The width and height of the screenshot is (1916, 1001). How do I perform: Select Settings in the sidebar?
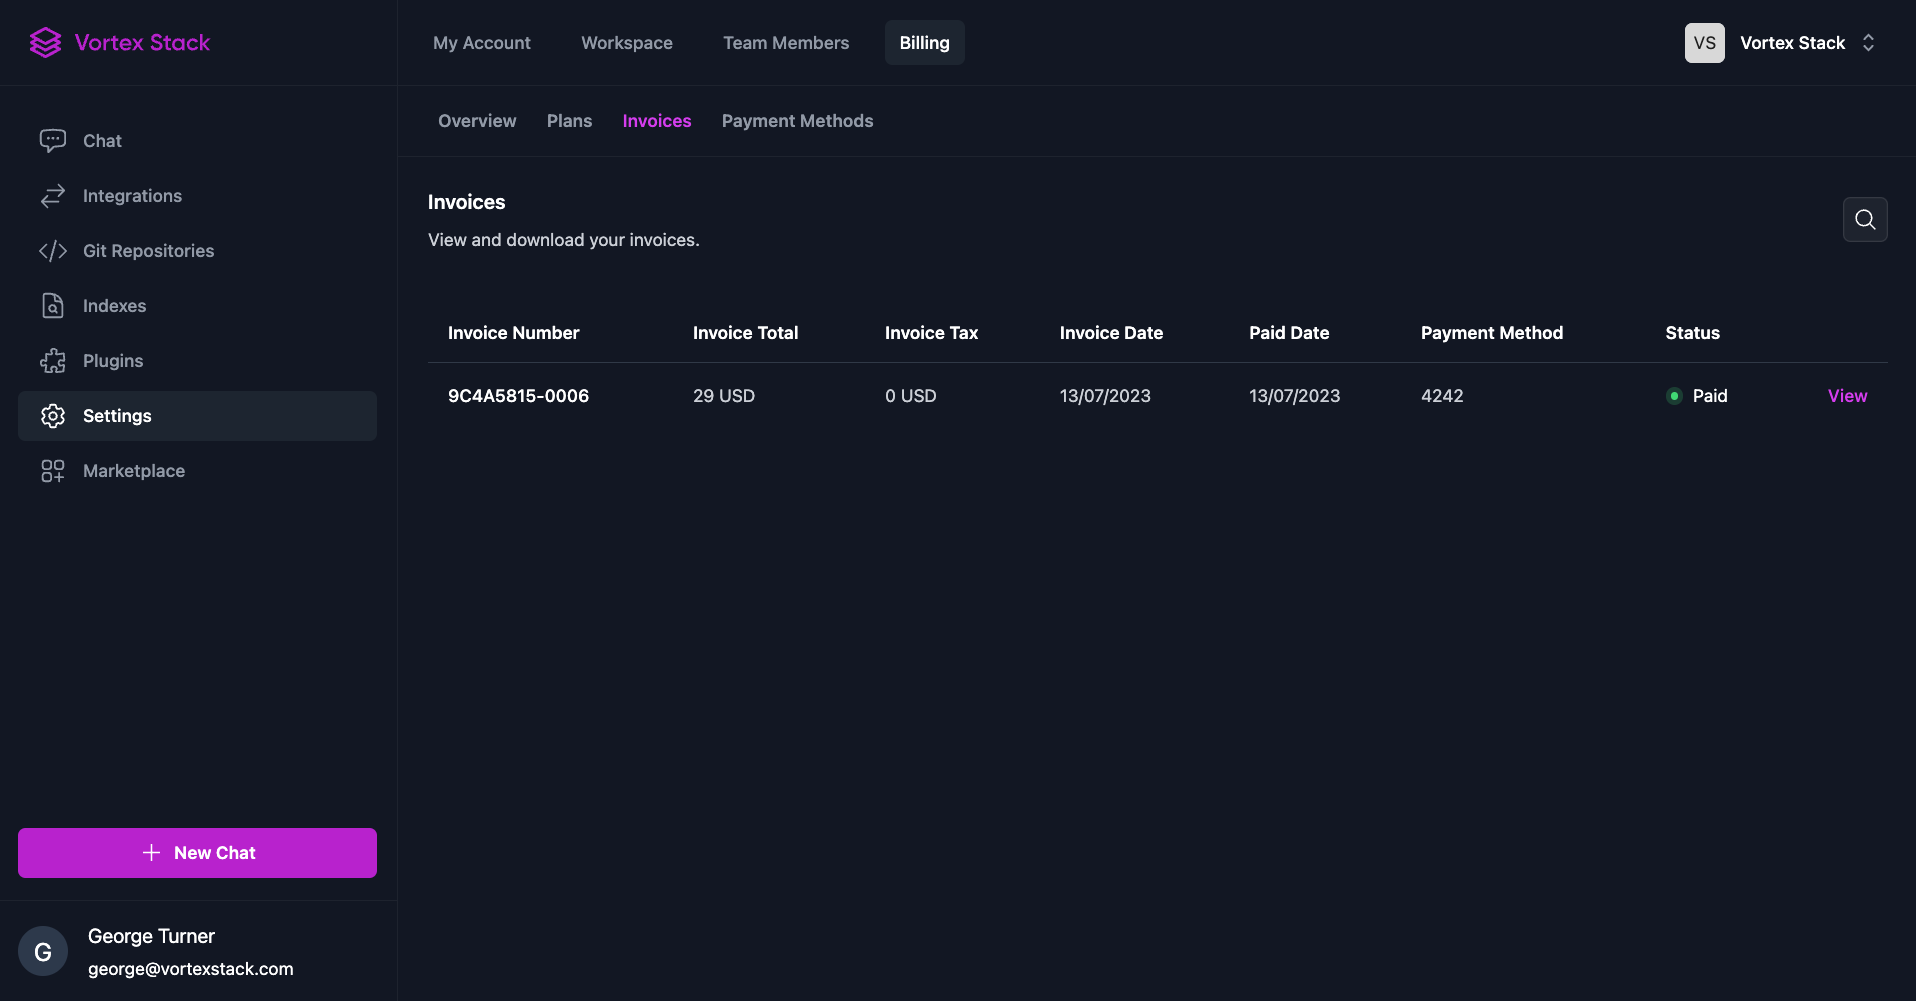197,416
